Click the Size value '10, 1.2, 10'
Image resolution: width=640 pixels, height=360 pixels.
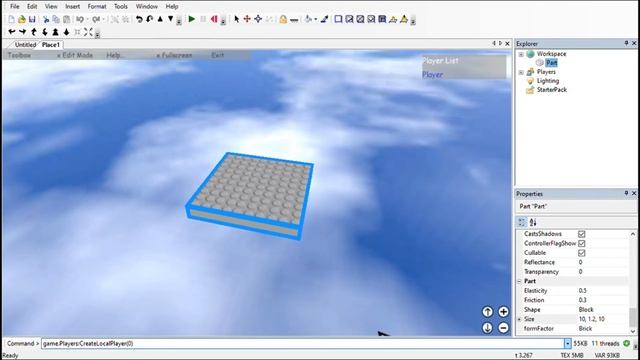(591, 319)
